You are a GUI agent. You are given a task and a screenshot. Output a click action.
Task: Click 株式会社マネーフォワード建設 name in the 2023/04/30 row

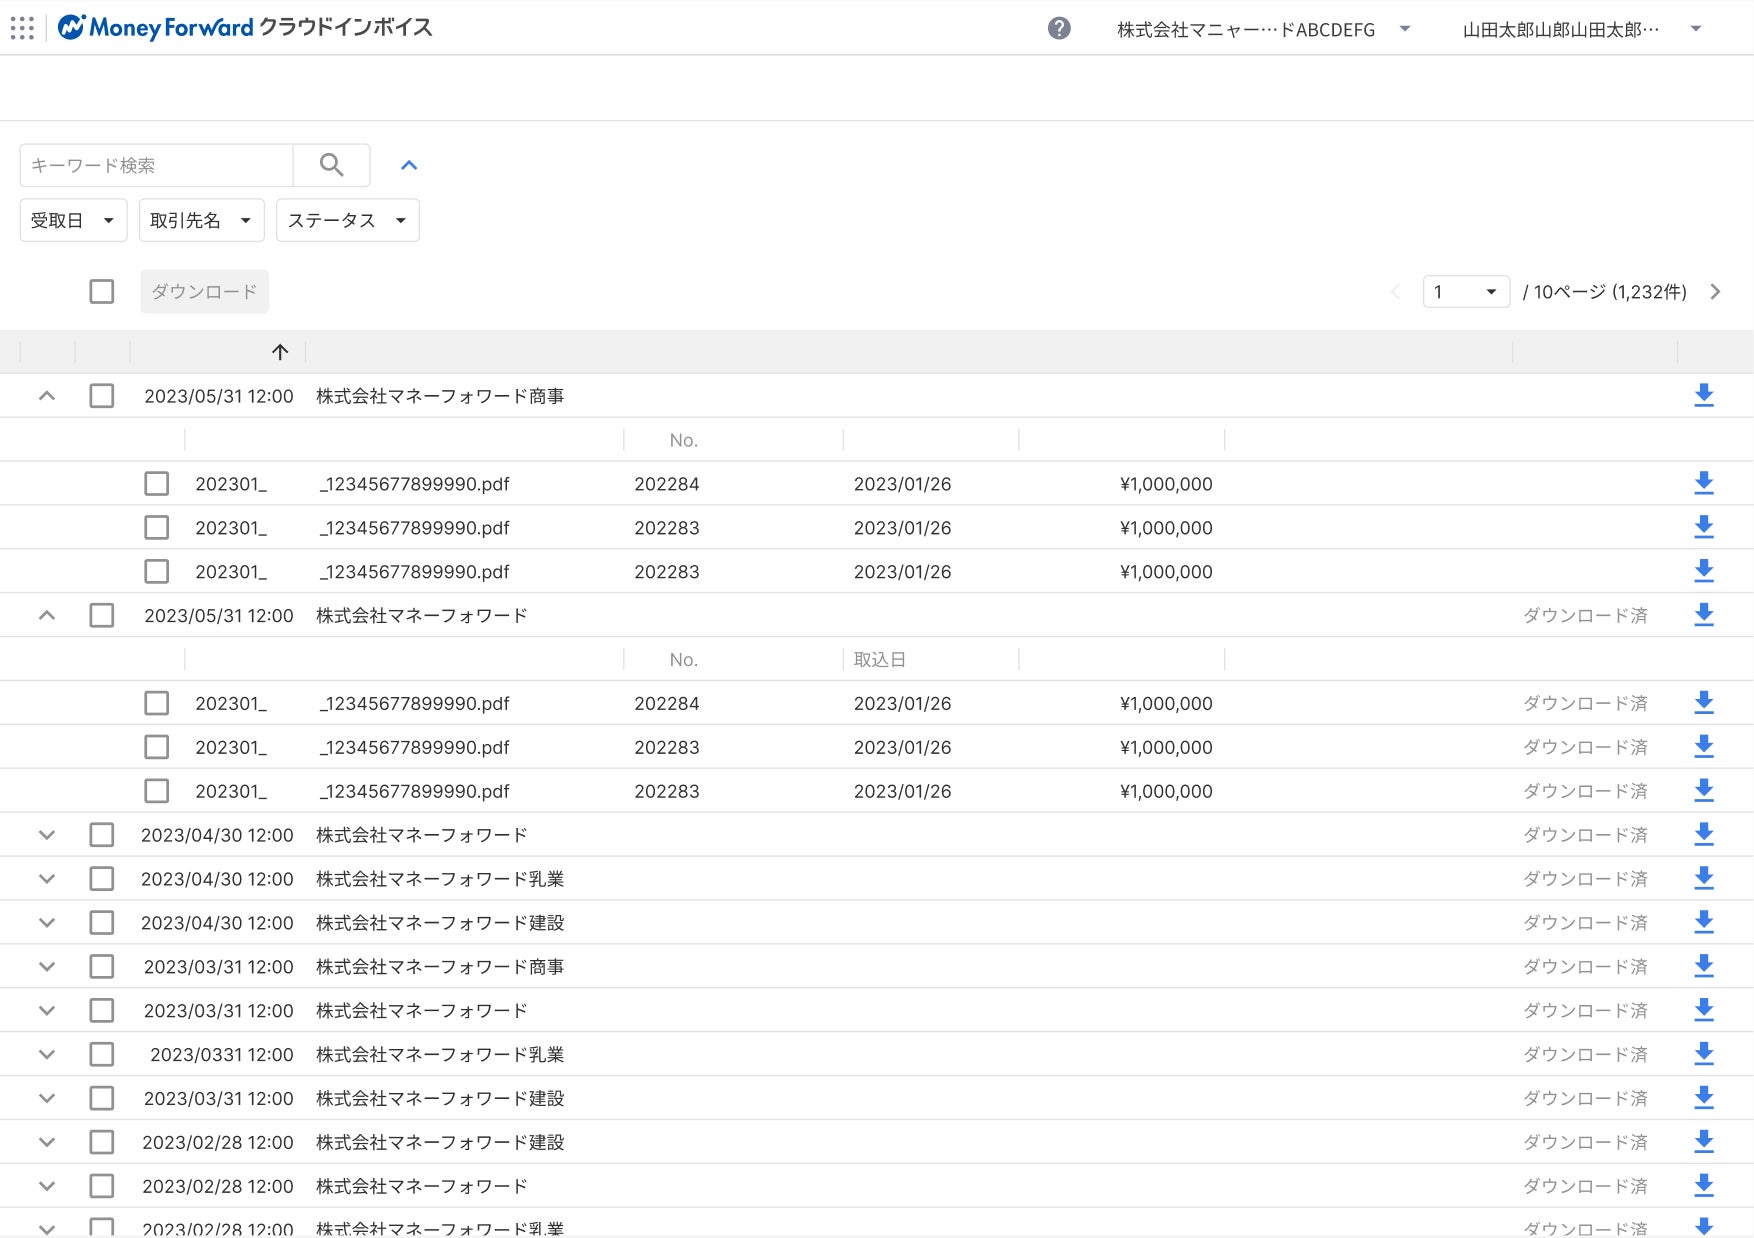[x=440, y=923]
